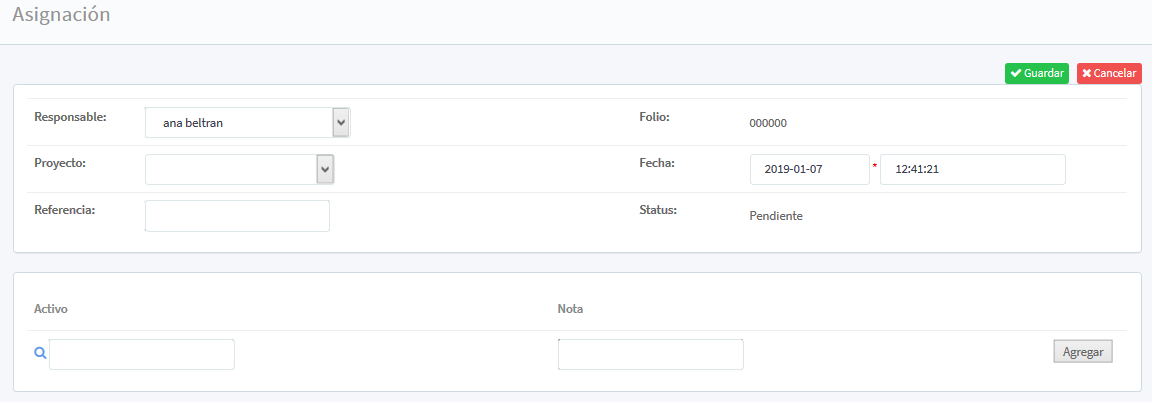Click the Asignación page heading

tap(61, 15)
